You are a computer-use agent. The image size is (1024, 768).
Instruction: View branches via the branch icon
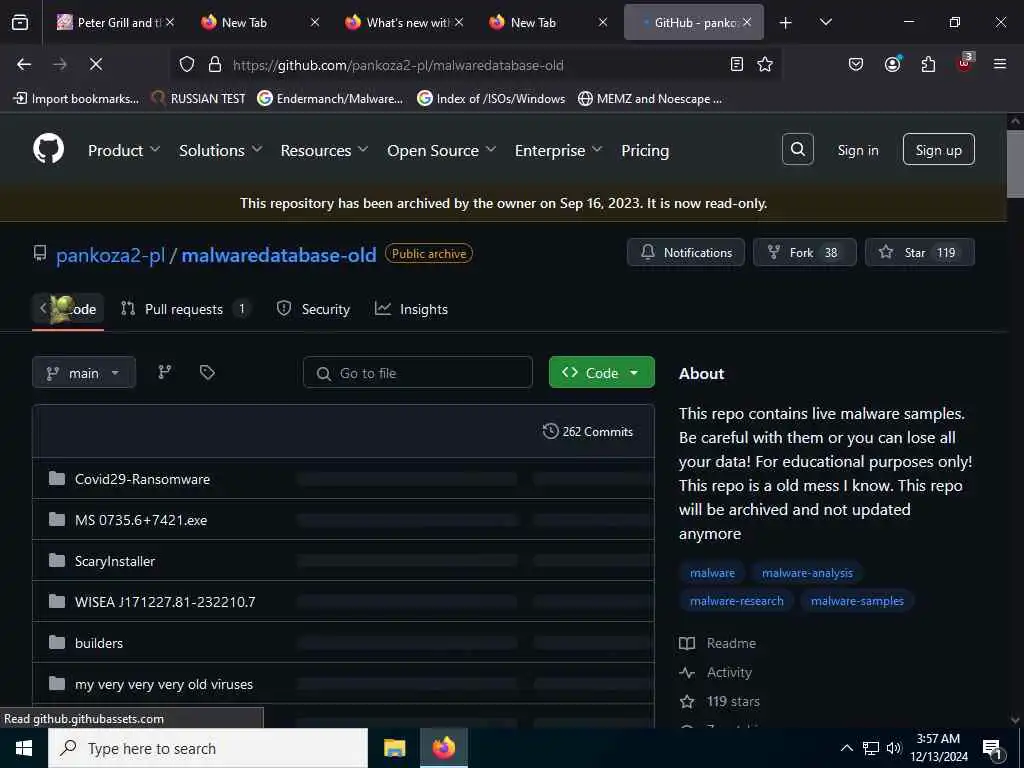(165, 372)
